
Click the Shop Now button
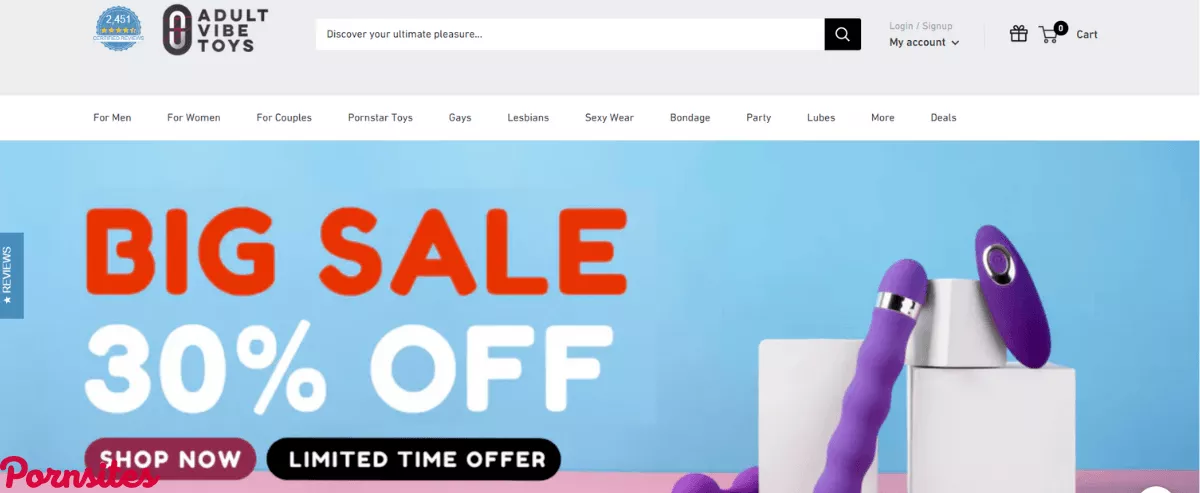coord(170,459)
